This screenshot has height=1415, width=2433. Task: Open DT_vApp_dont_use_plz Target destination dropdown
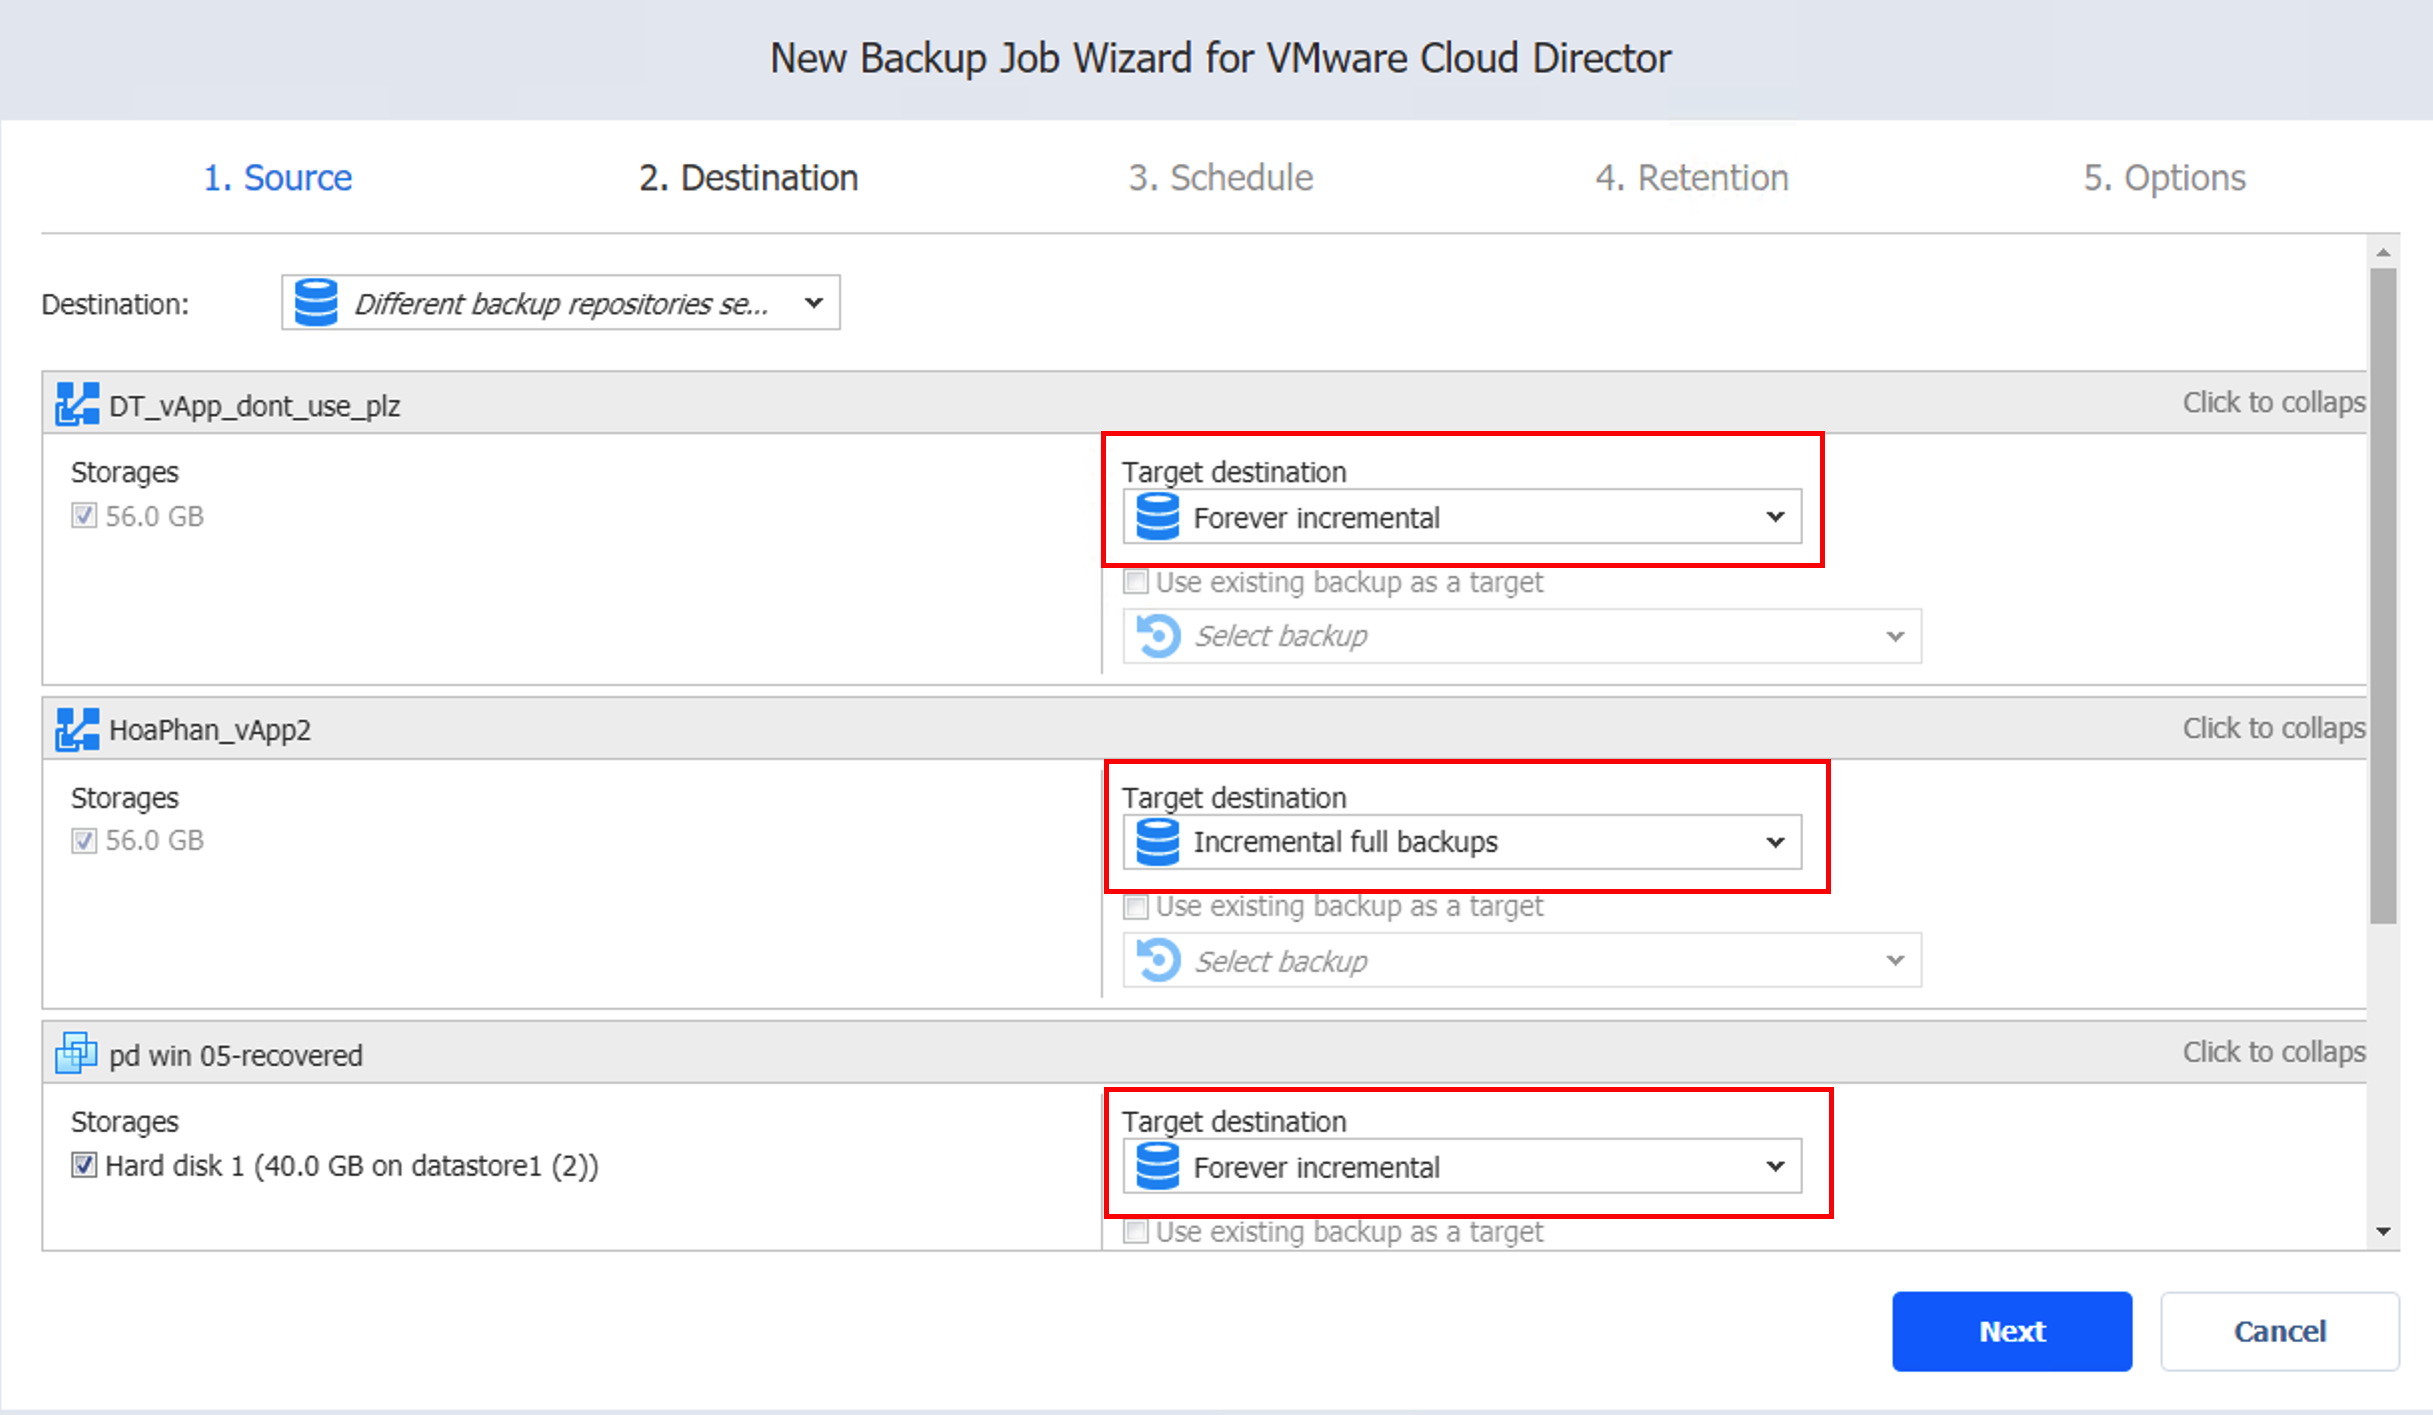click(x=1462, y=517)
